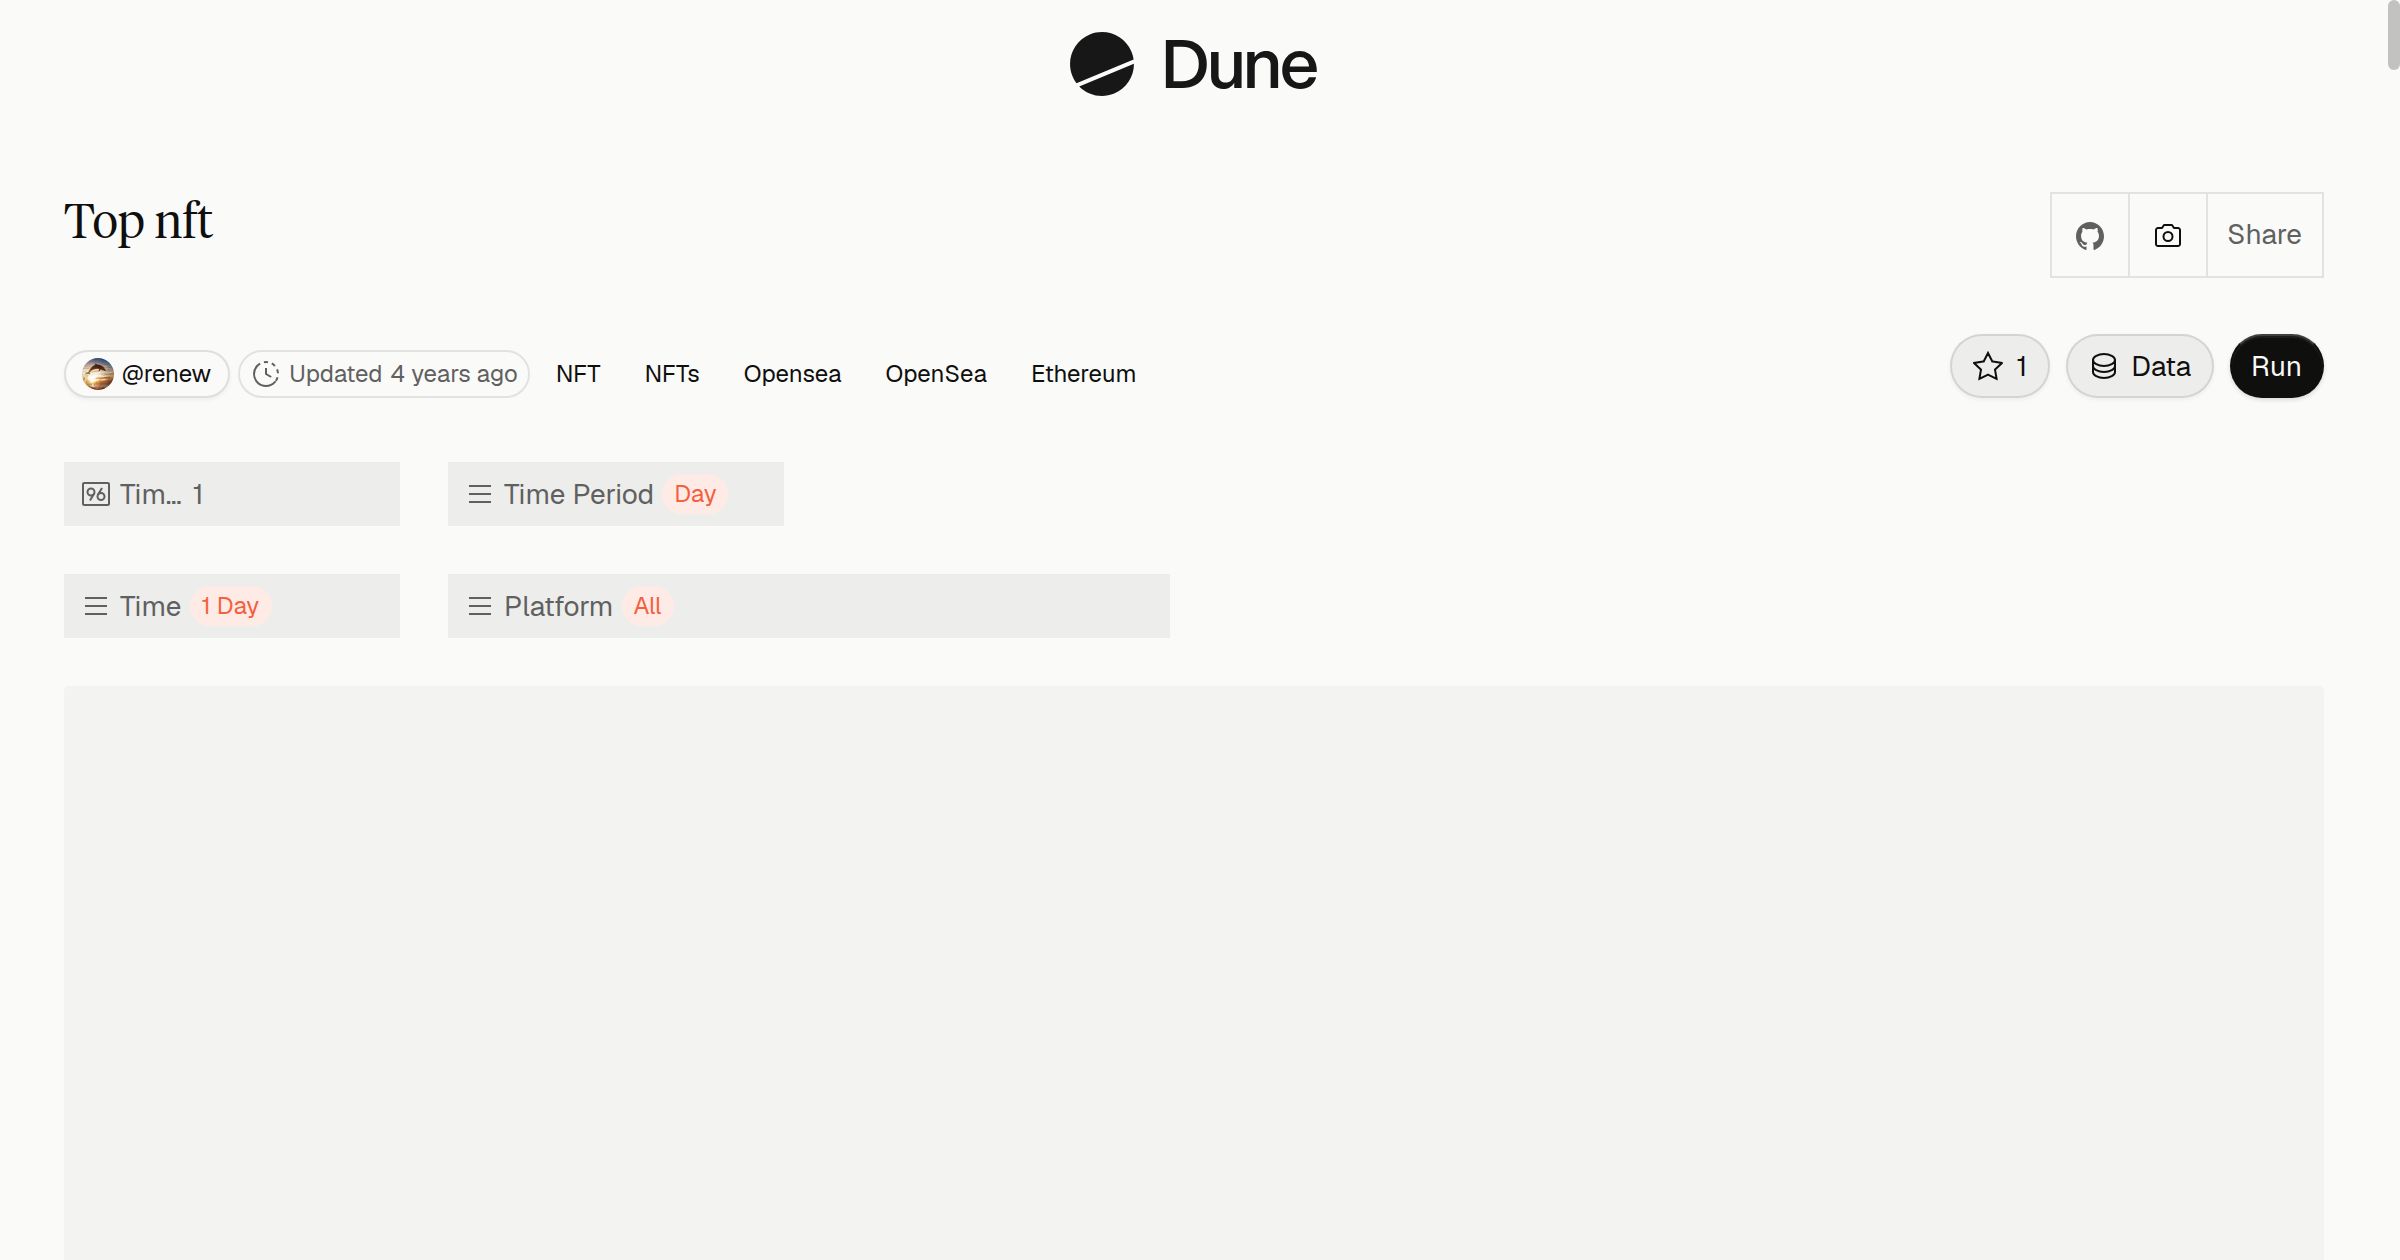Open the Time 1 Day dropdown

tap(232, 606)
